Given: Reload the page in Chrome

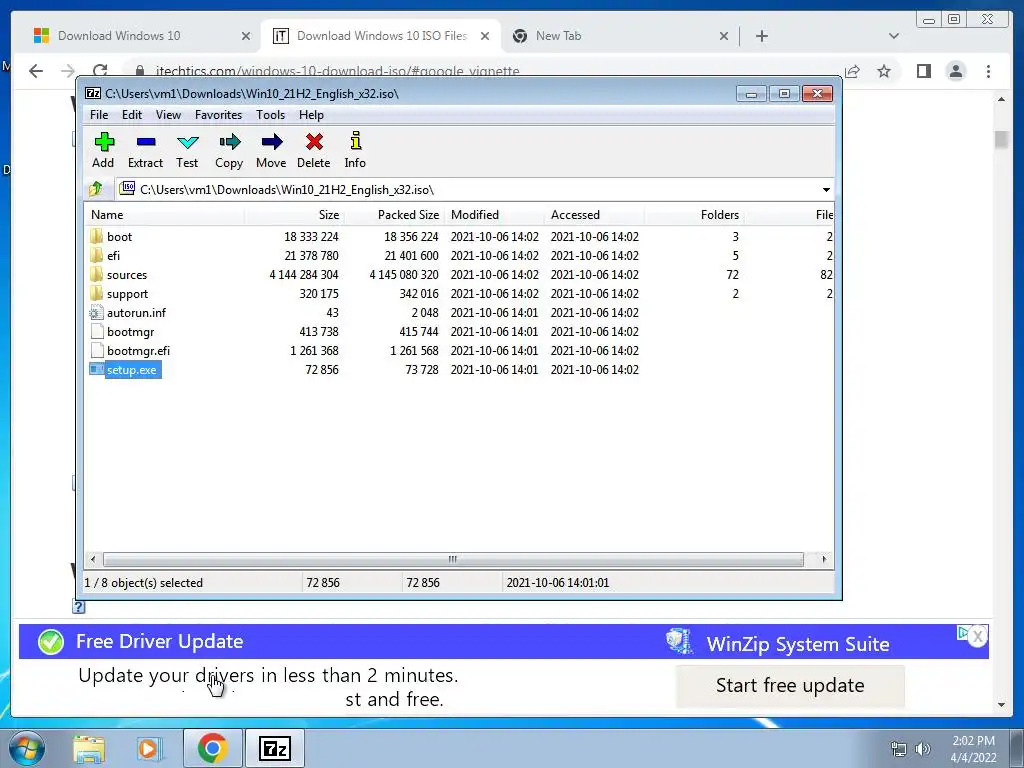Looking at the screenshot, I should tap(100, 71).
